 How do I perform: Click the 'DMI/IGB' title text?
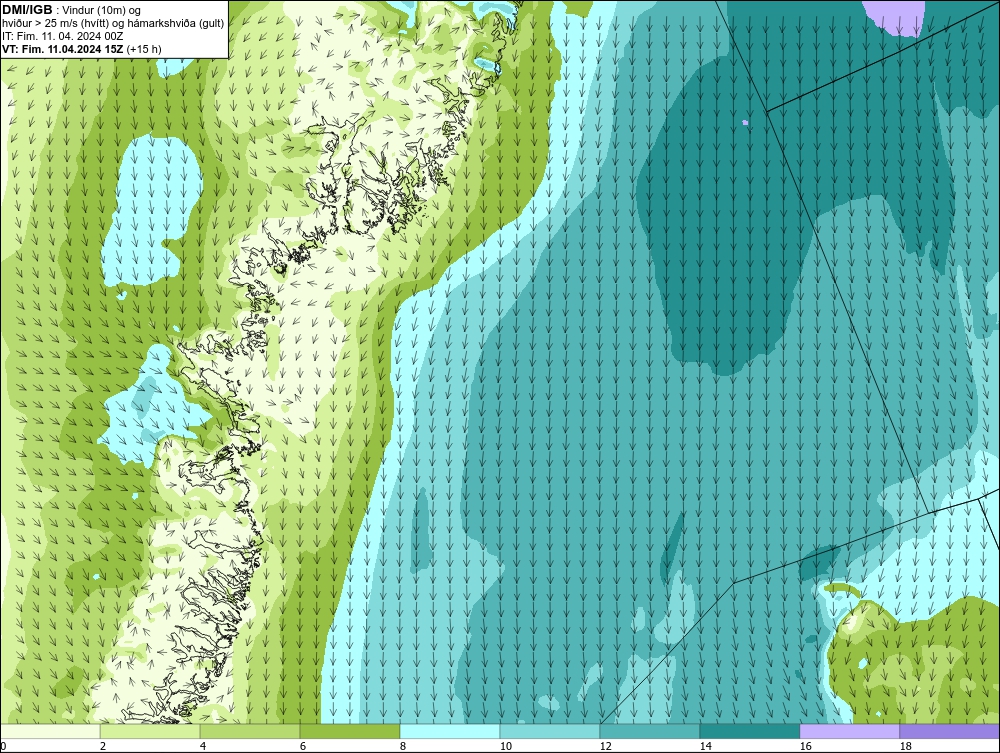[27, 10]
